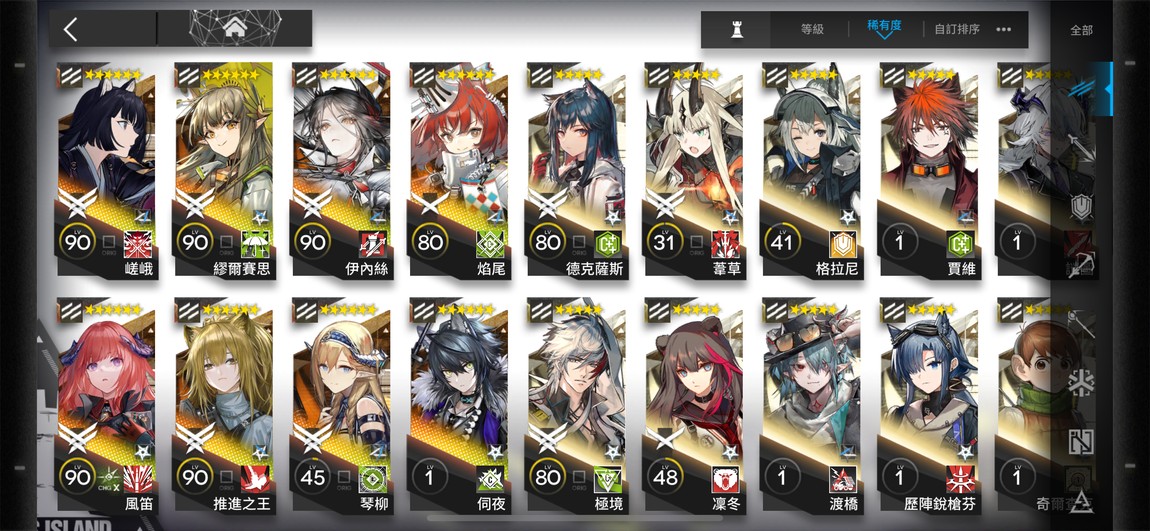Click the rook profession filter icon
The image size is (1150, 531).
pos(735,29)
